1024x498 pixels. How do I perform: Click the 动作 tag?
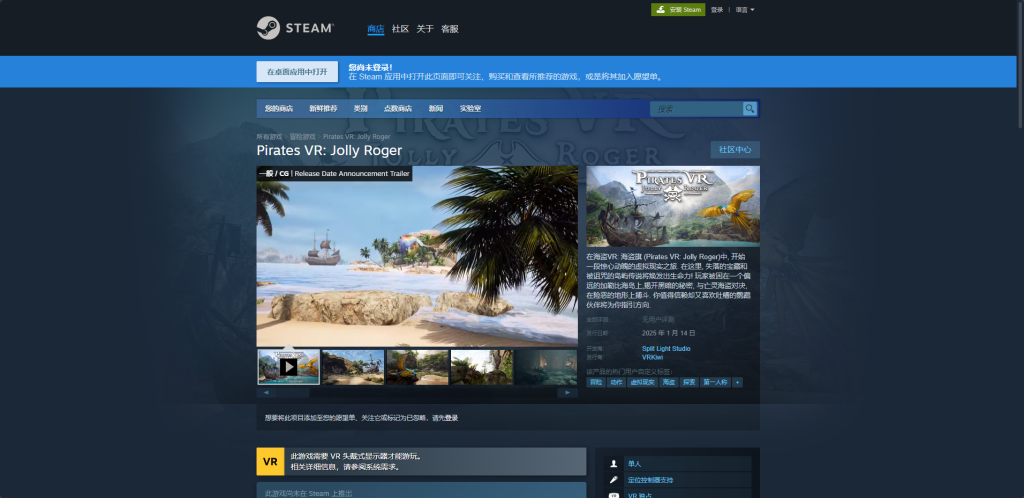(616, 382)
